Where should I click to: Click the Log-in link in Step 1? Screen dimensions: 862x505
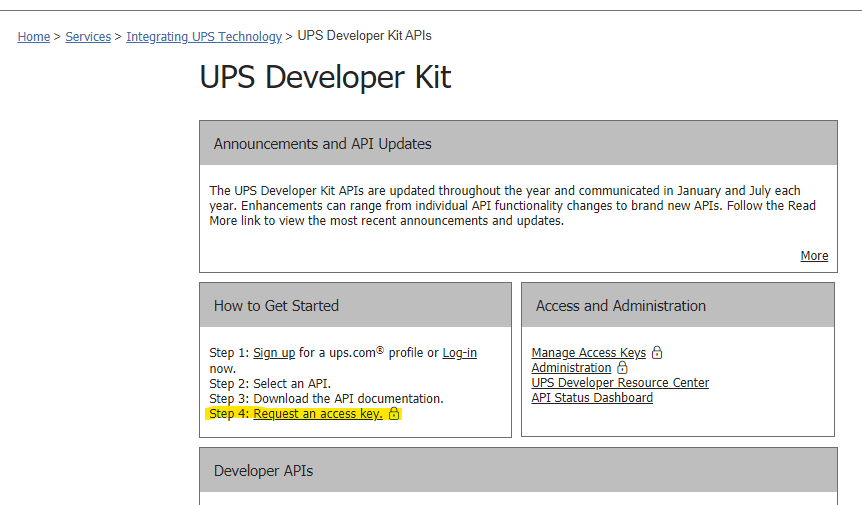[460, 353]
